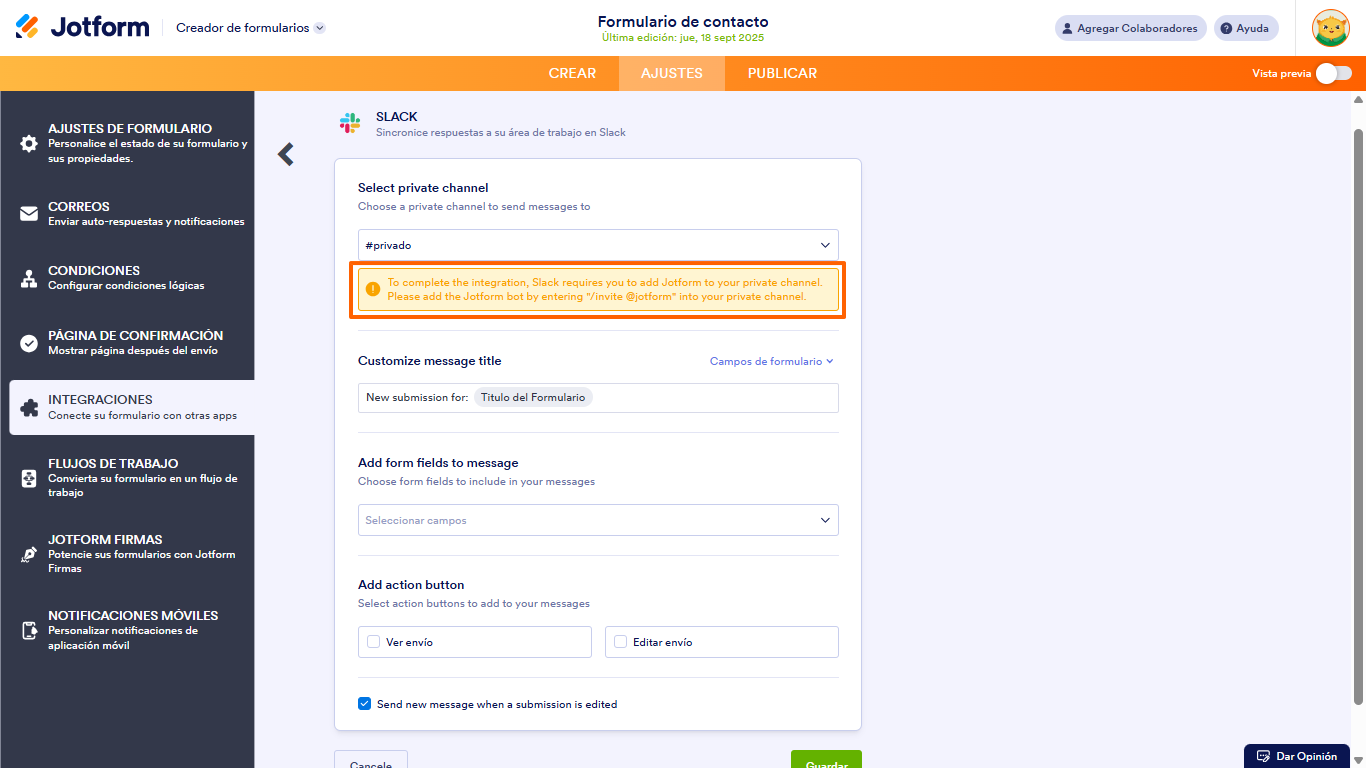Open the #privado private channel dropdown

pyautogui.click(x=598, y=244)
